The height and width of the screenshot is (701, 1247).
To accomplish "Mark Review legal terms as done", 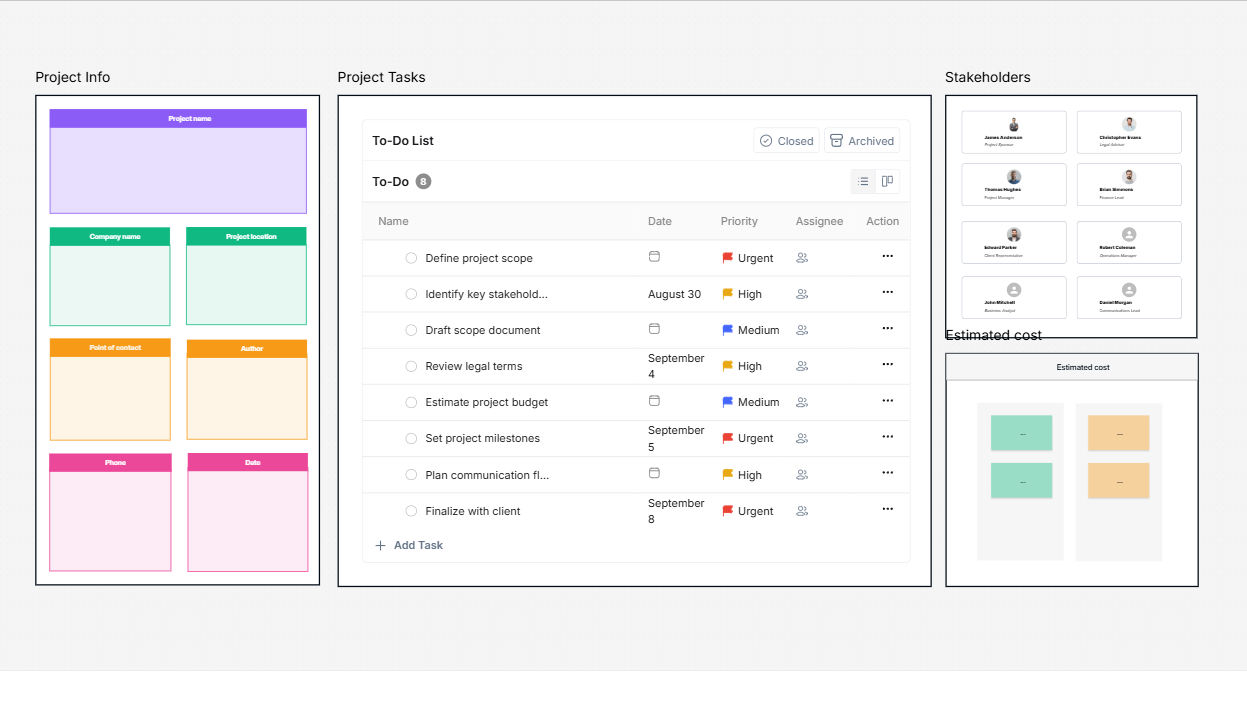I will click(x=411, y=366).
